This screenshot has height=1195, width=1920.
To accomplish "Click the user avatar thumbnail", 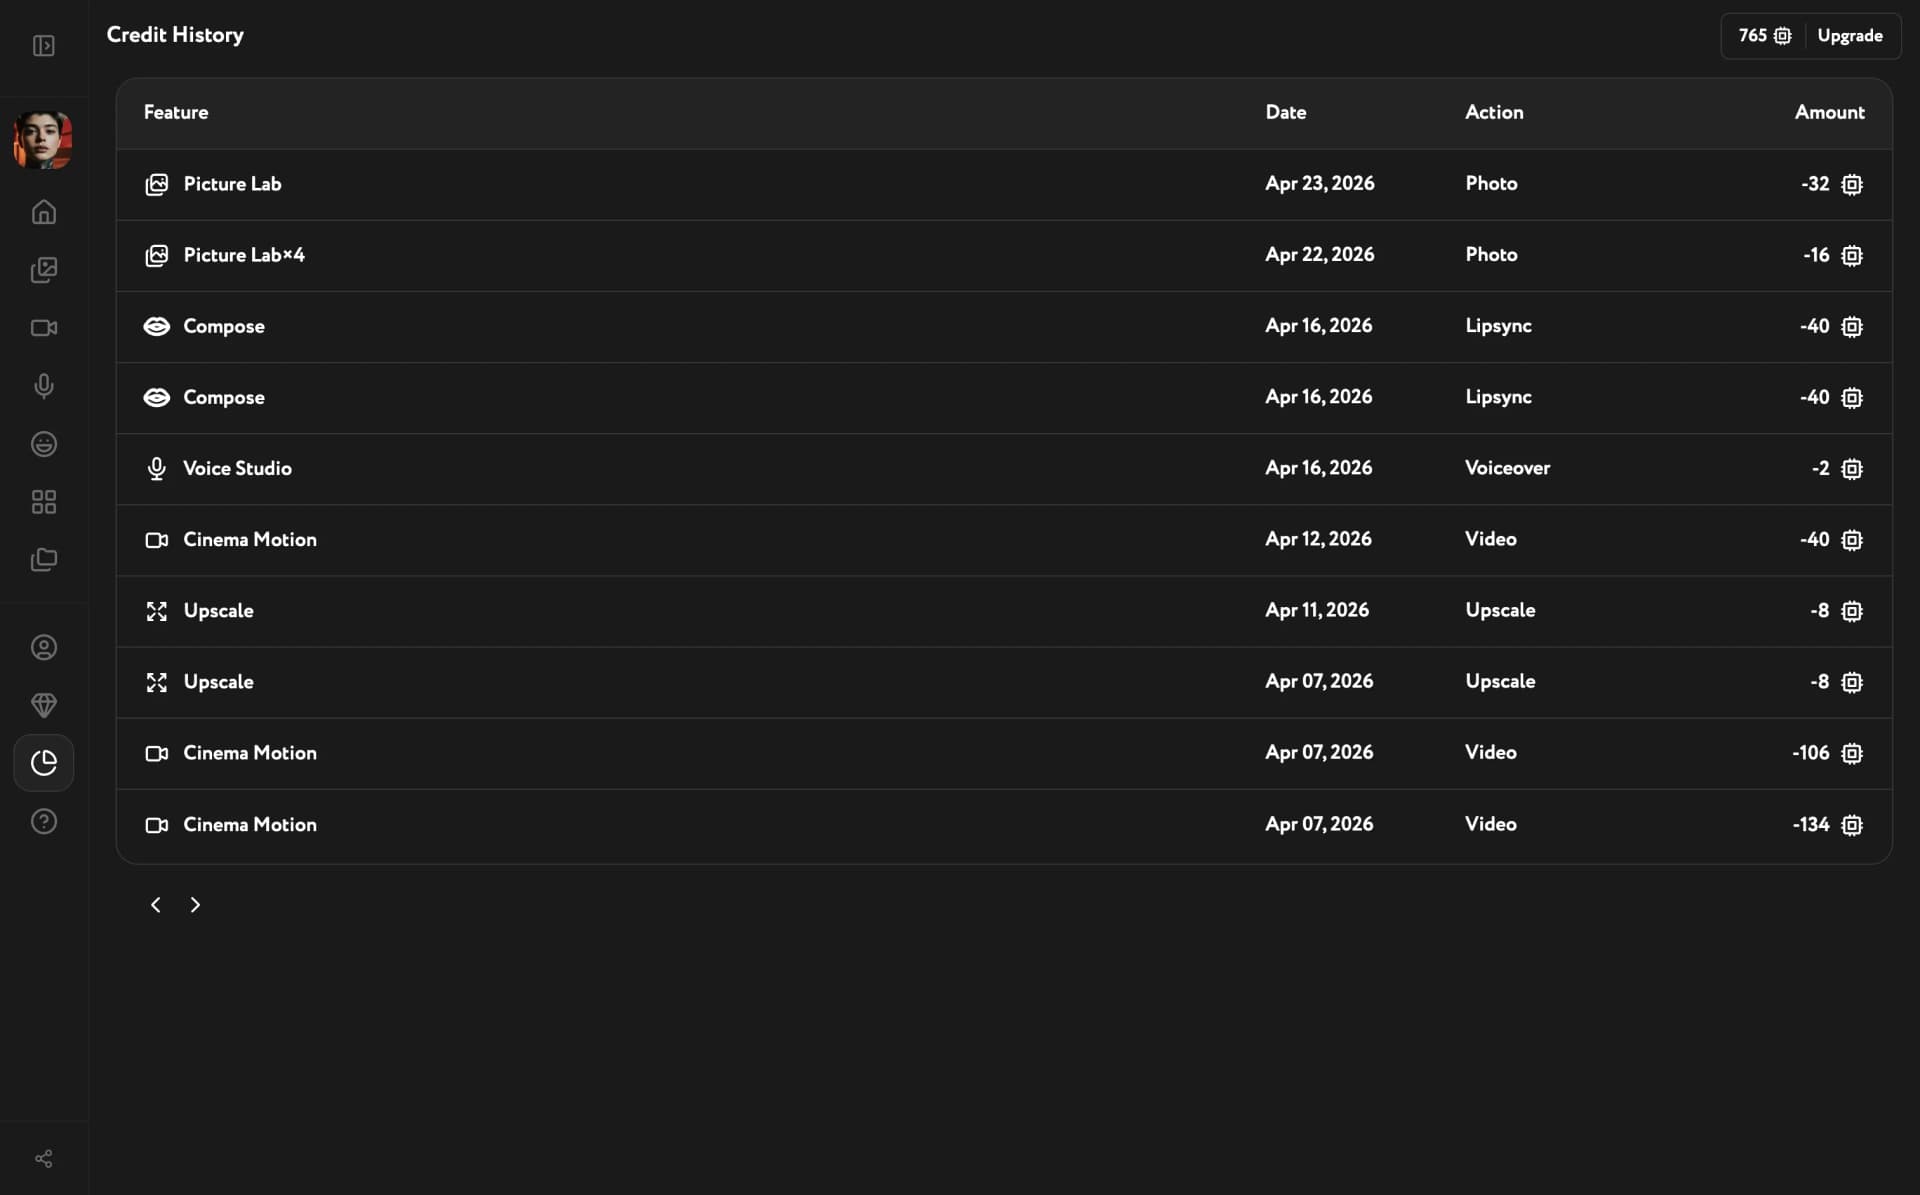I will [43, 140].
